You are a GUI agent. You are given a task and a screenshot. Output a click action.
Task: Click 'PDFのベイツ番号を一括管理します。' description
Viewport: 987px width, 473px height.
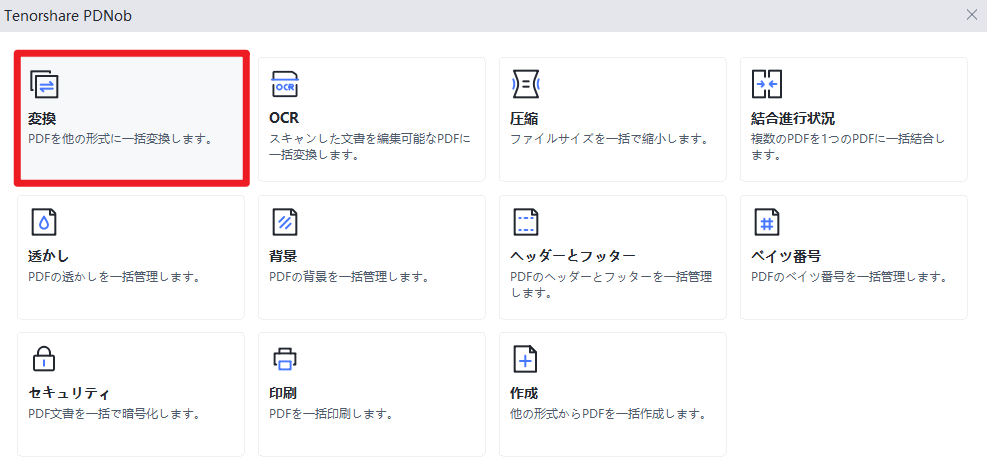click(849, 275)
